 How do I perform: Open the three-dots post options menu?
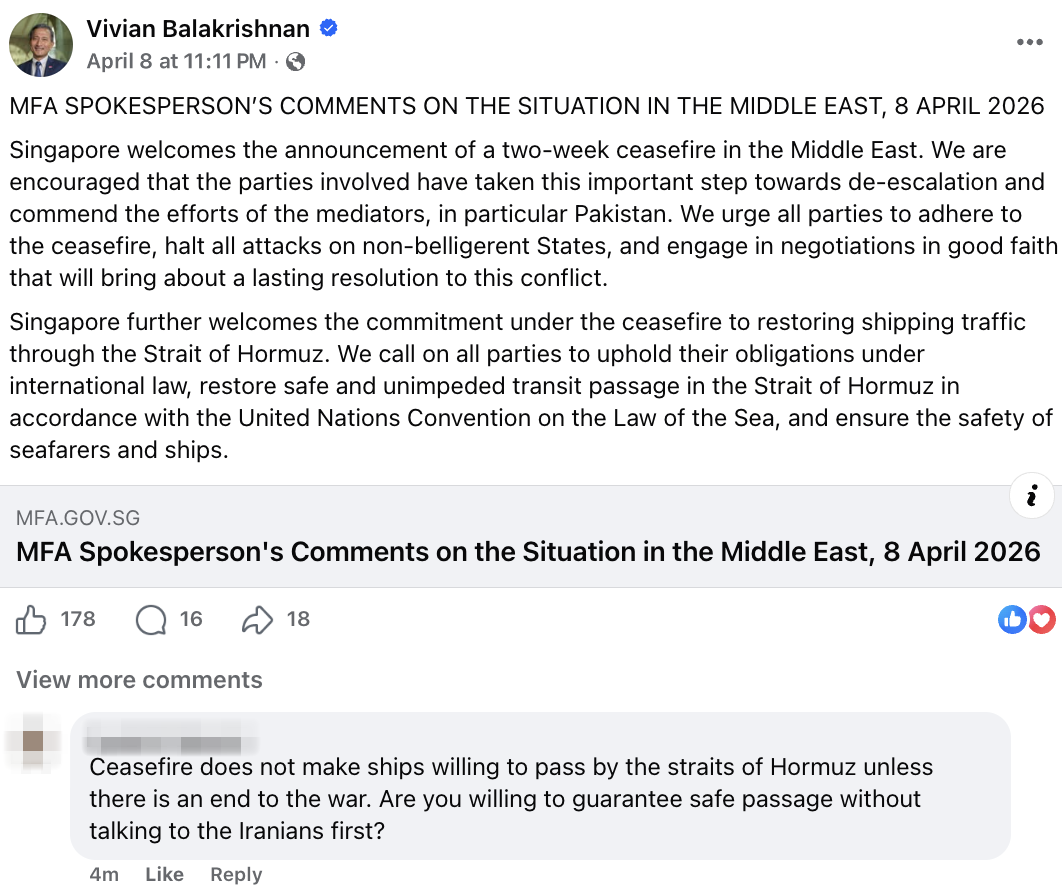click(1029, 42)
